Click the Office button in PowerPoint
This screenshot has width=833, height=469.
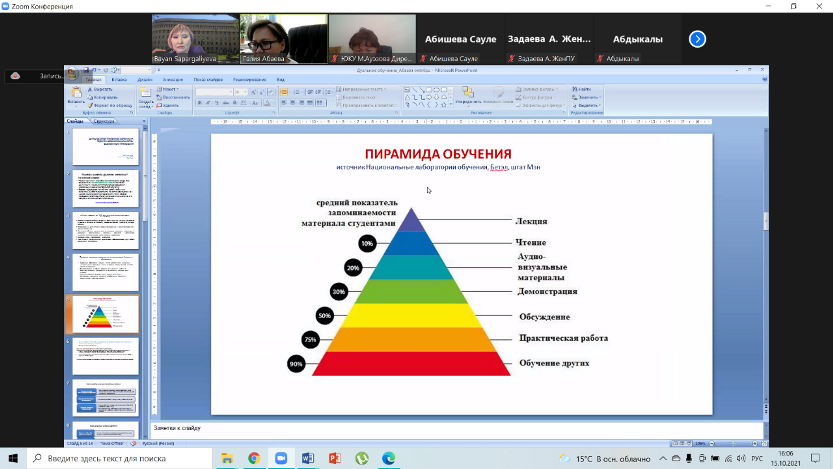click(x=72, y=72)
